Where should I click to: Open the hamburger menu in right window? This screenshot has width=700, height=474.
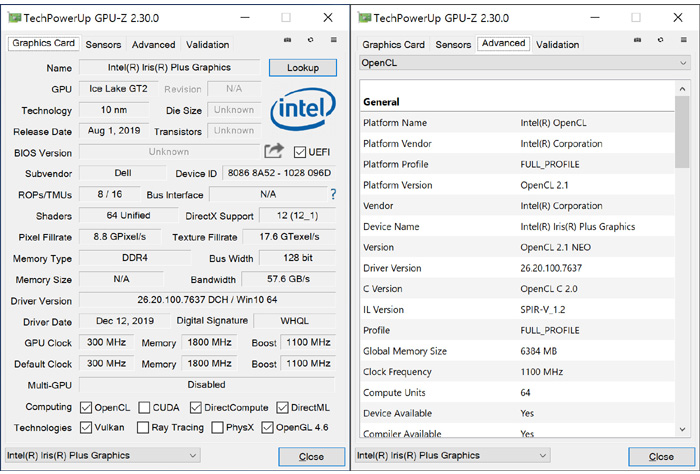pos(683,40)
